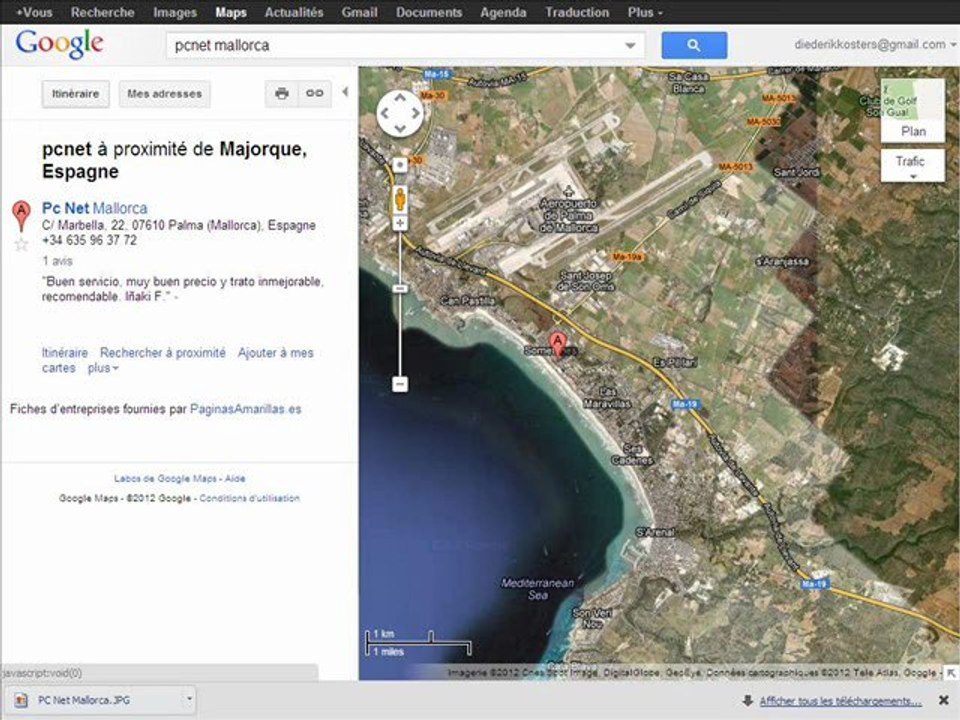Click the map pan control's up arrow
The height and width of the screenshot is (720, 960).
pos(400,98)
